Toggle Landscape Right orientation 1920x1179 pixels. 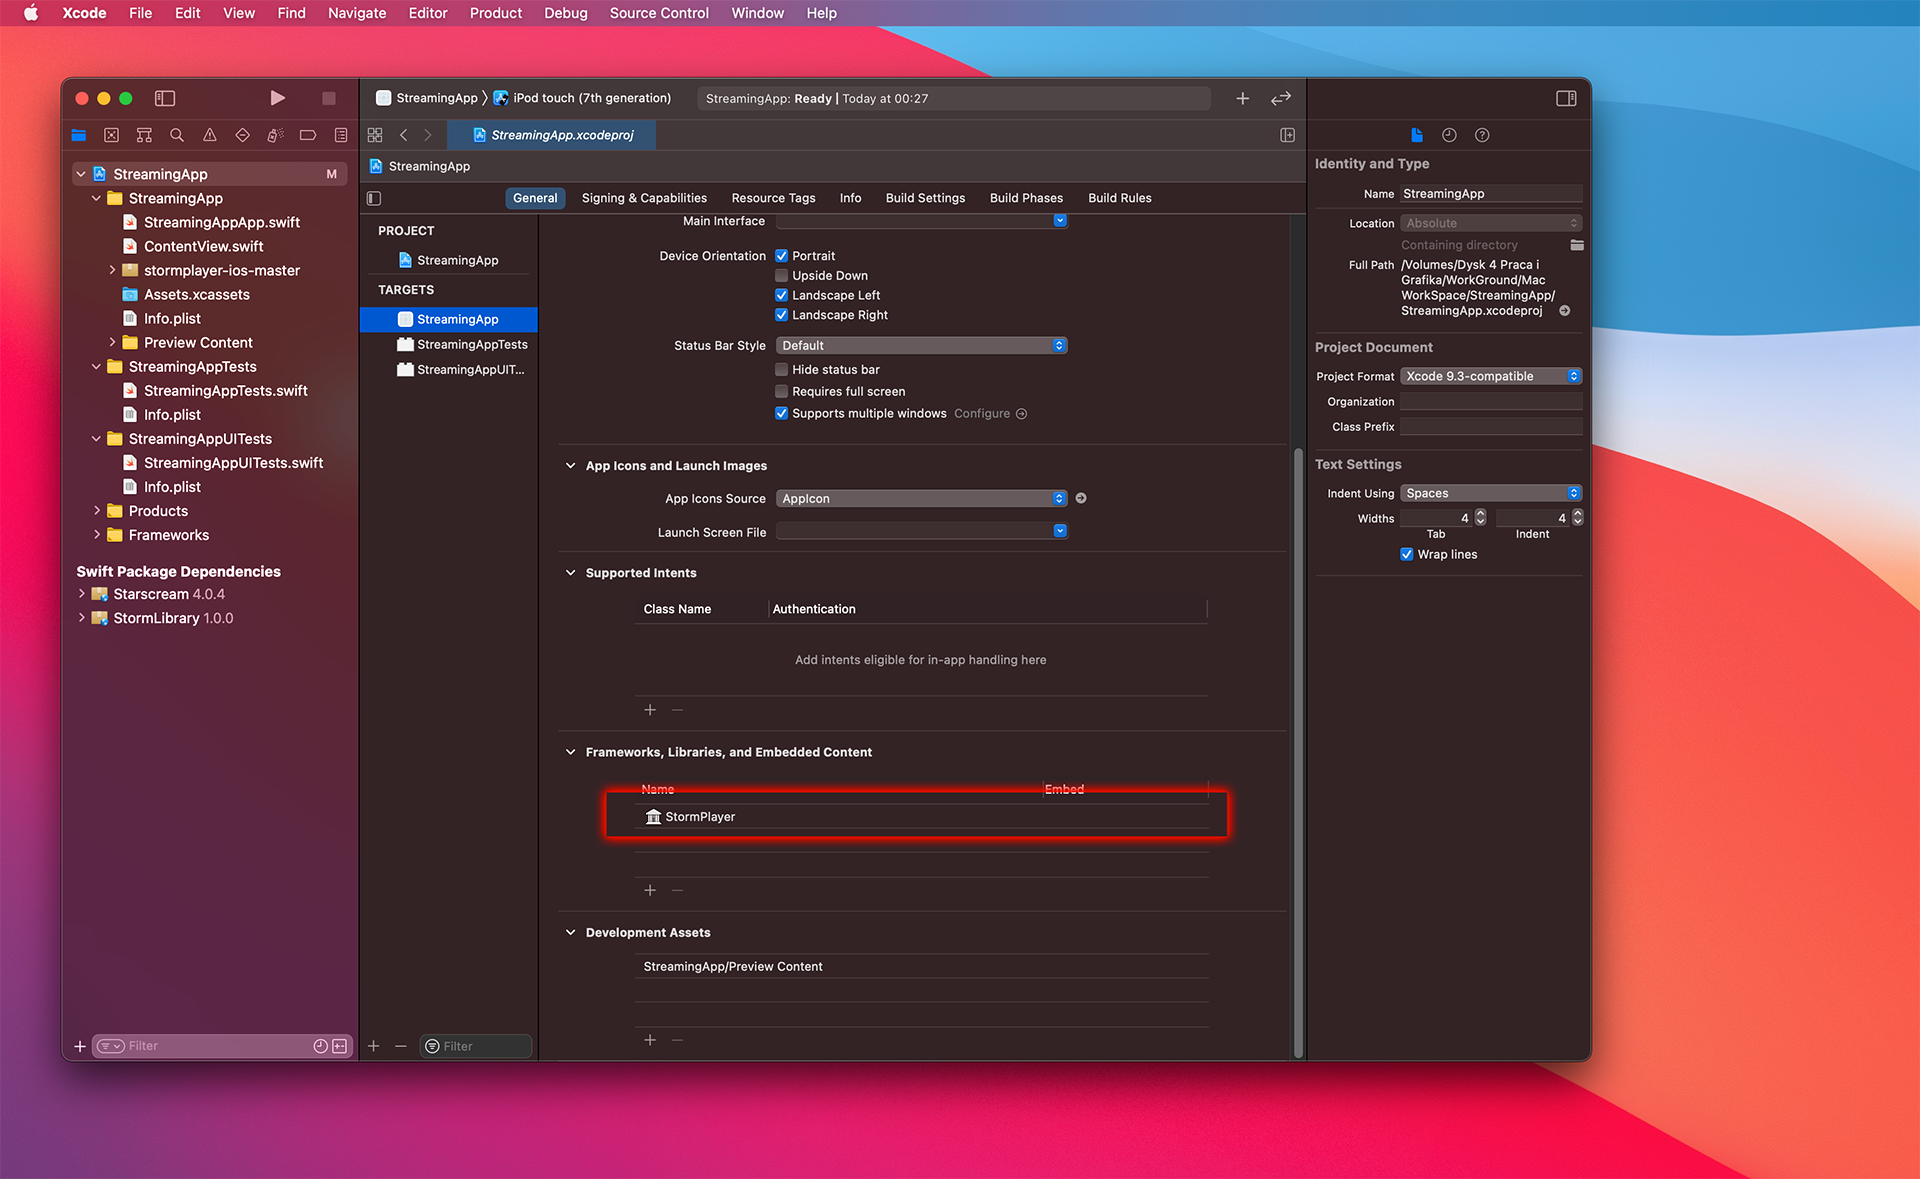781,315
